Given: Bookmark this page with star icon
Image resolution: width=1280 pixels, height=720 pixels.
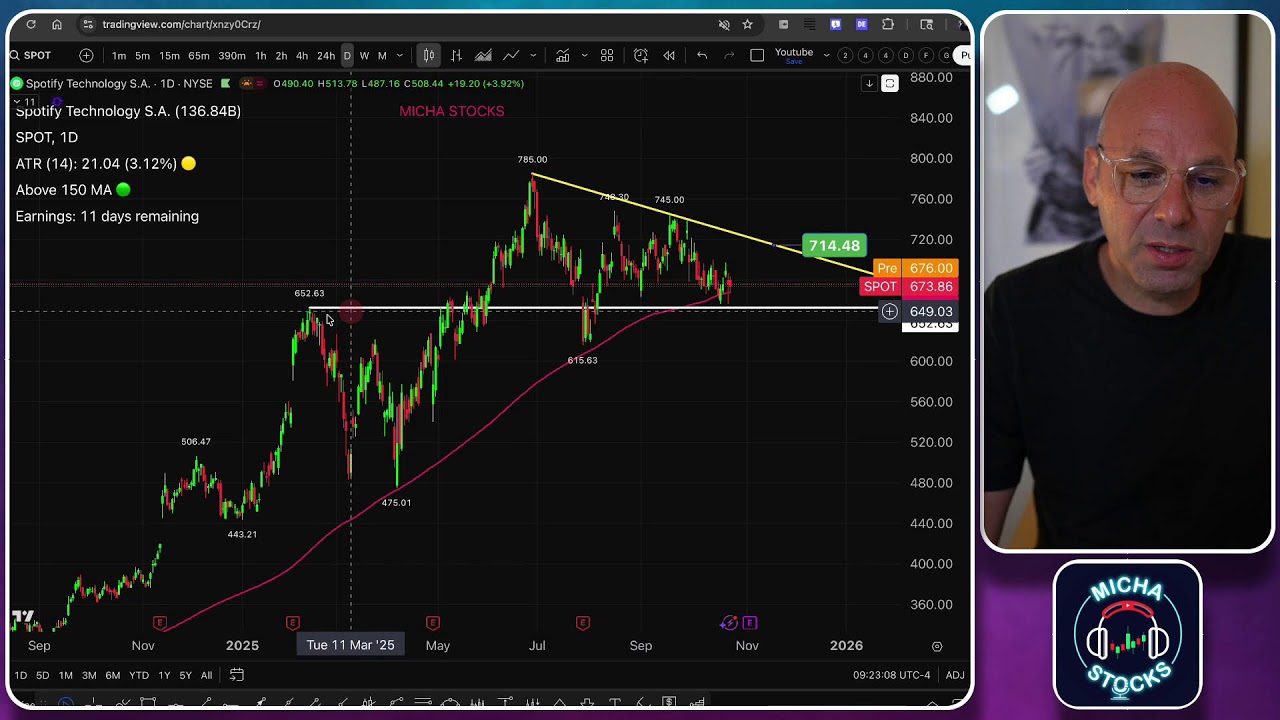Looking at the screenshot, I should (747, 24).
